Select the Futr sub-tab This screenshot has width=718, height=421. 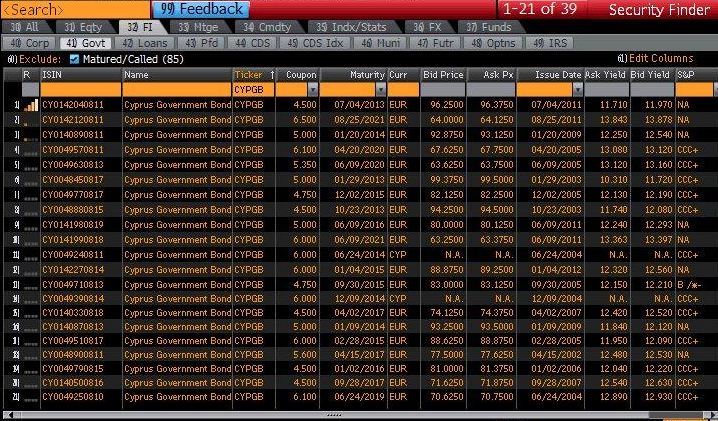(x=435, y=43)
